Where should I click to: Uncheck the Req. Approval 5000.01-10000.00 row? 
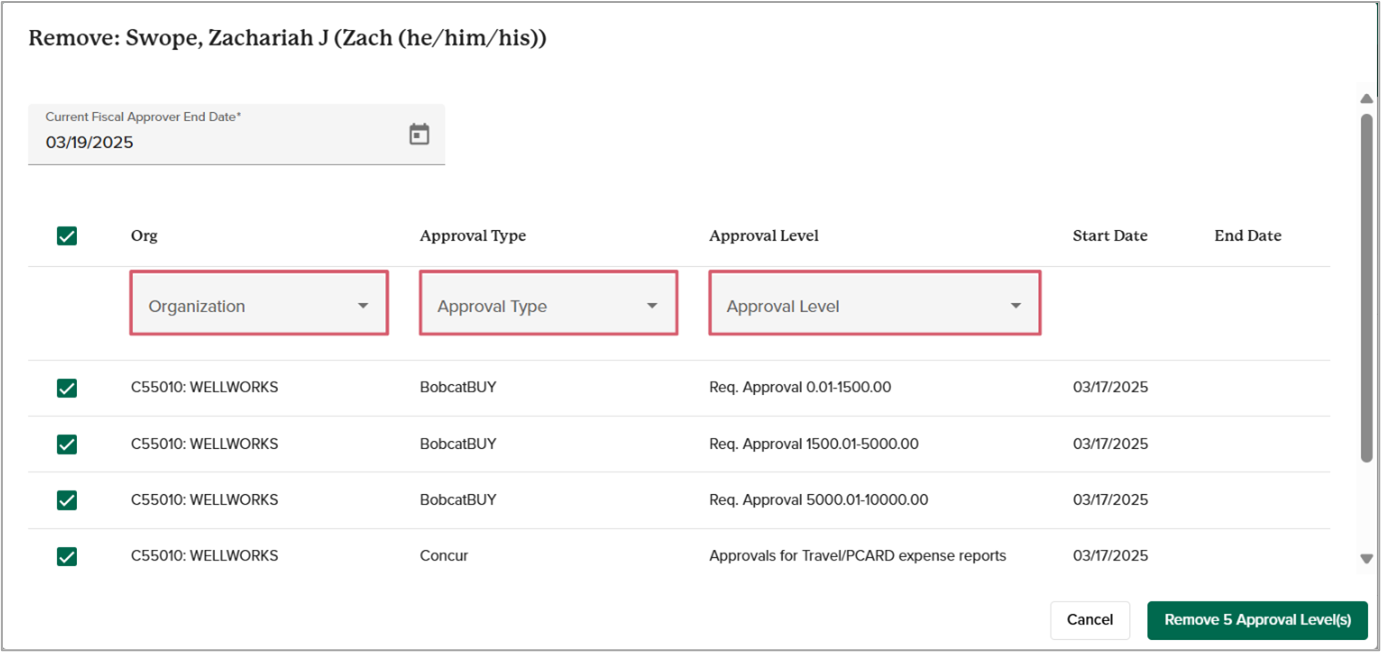click(67, 500)
